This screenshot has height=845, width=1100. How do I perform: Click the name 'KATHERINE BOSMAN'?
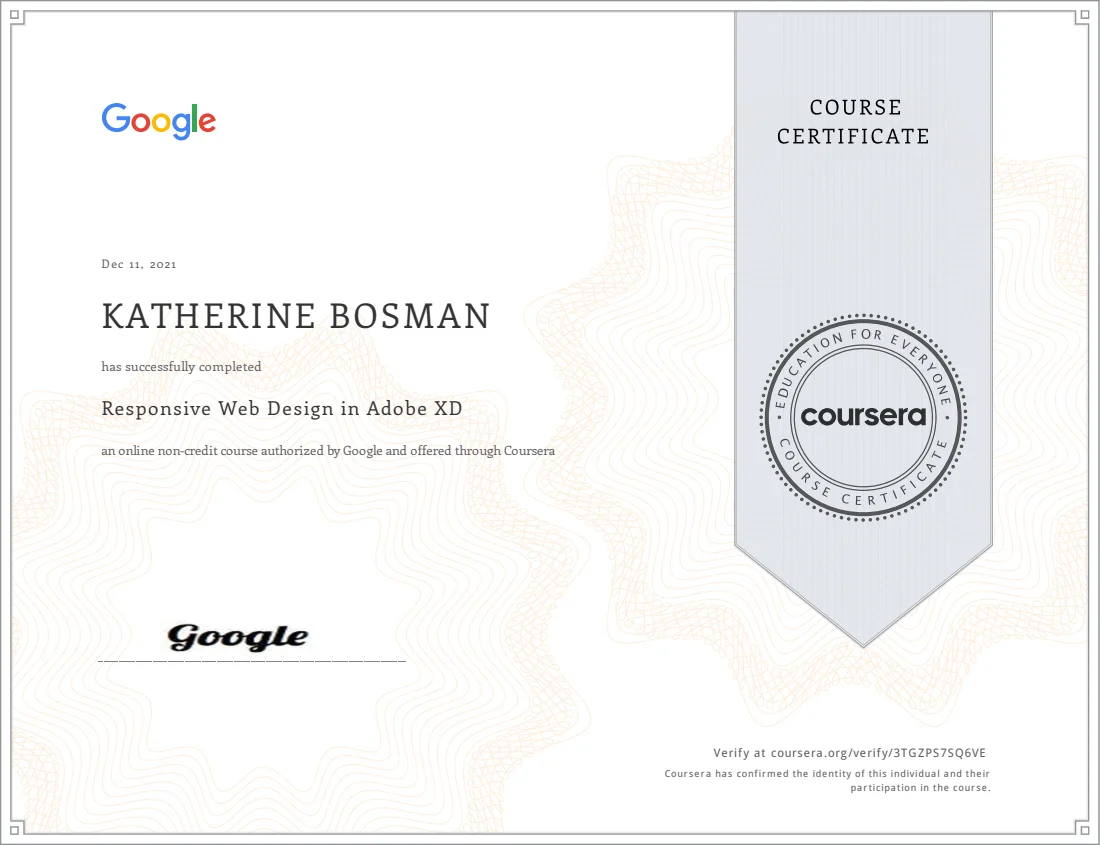tap(295, 316)
